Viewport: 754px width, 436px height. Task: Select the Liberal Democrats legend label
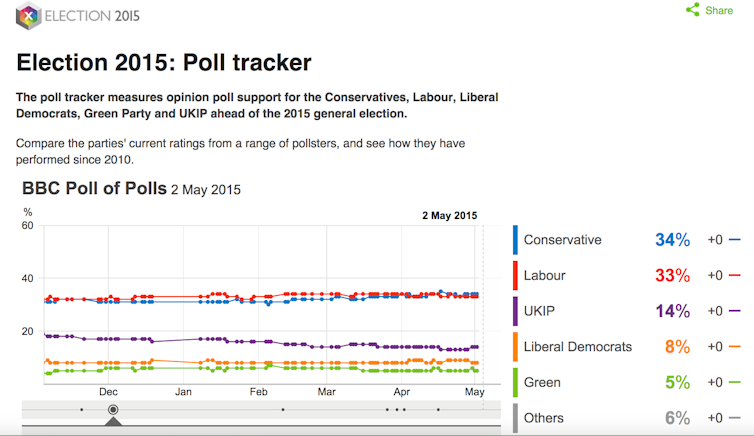click(x=578, y=347)
